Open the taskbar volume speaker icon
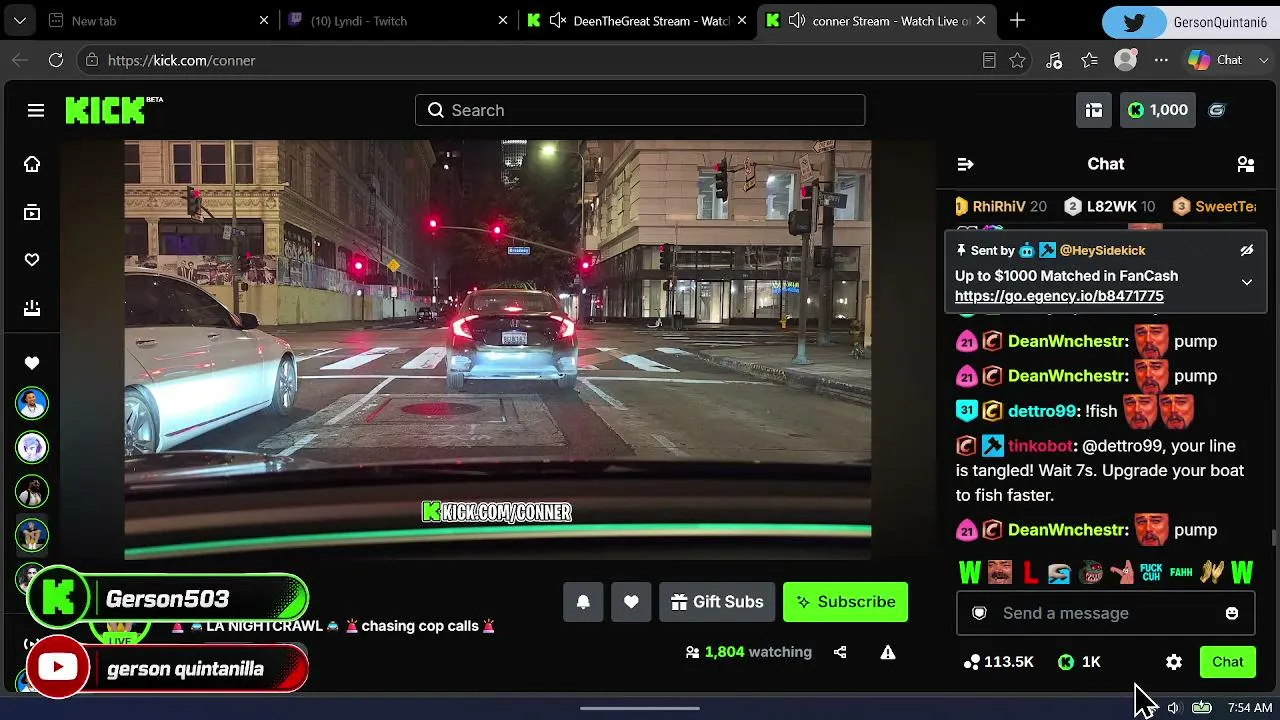Image resolution: width=1280 pixels, height=720 pixels. pos(1174,708)
